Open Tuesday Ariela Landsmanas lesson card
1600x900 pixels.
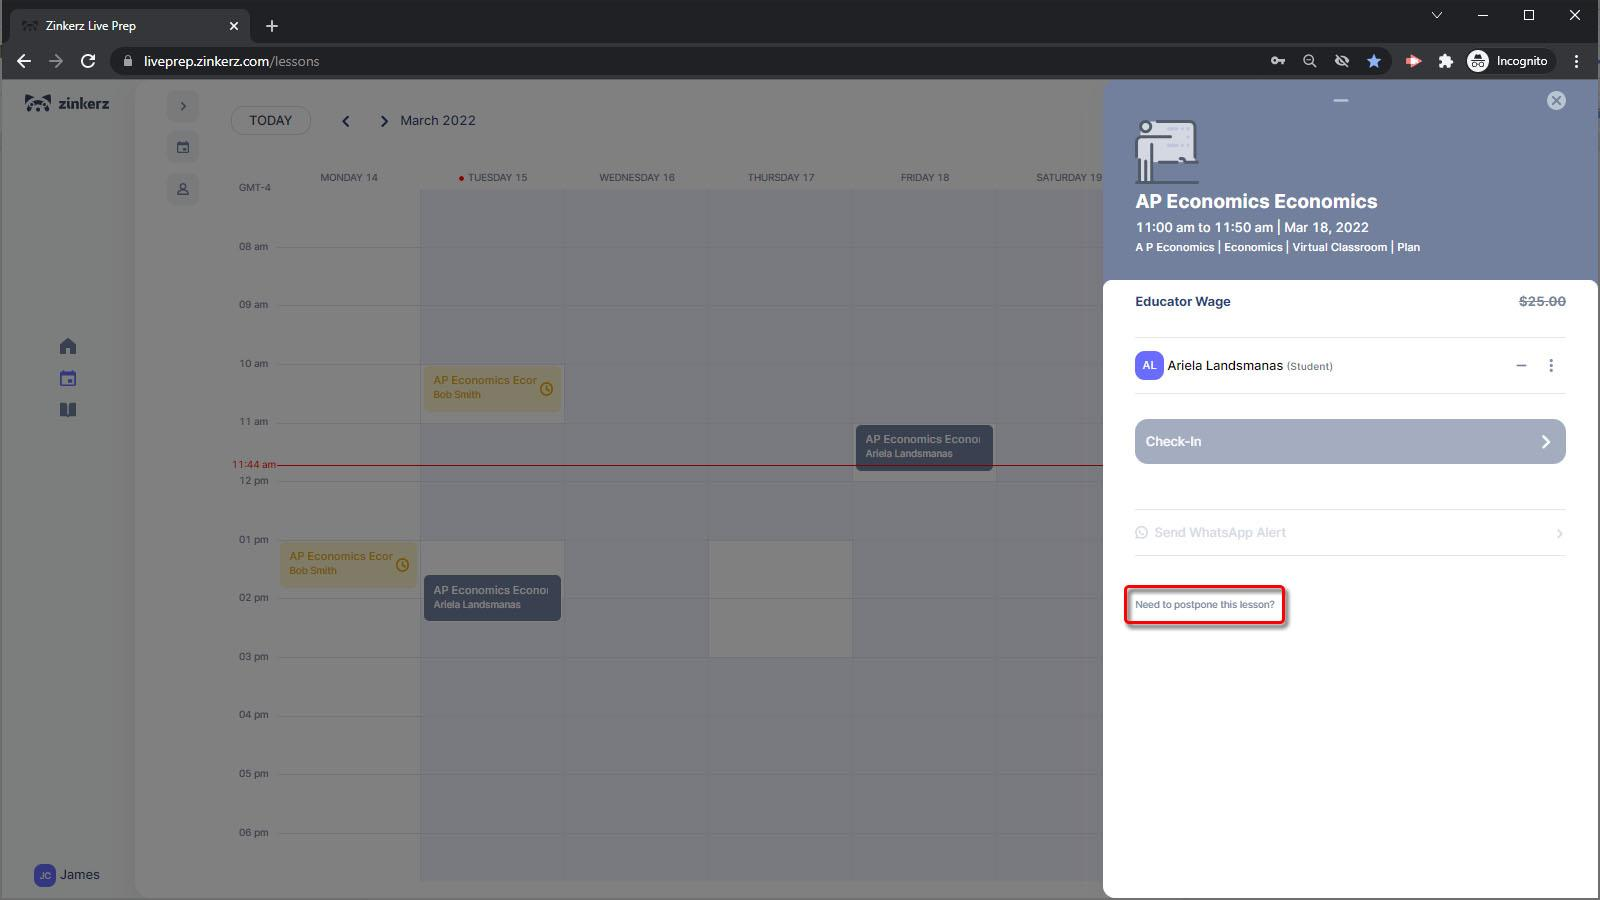click(492, 597)
